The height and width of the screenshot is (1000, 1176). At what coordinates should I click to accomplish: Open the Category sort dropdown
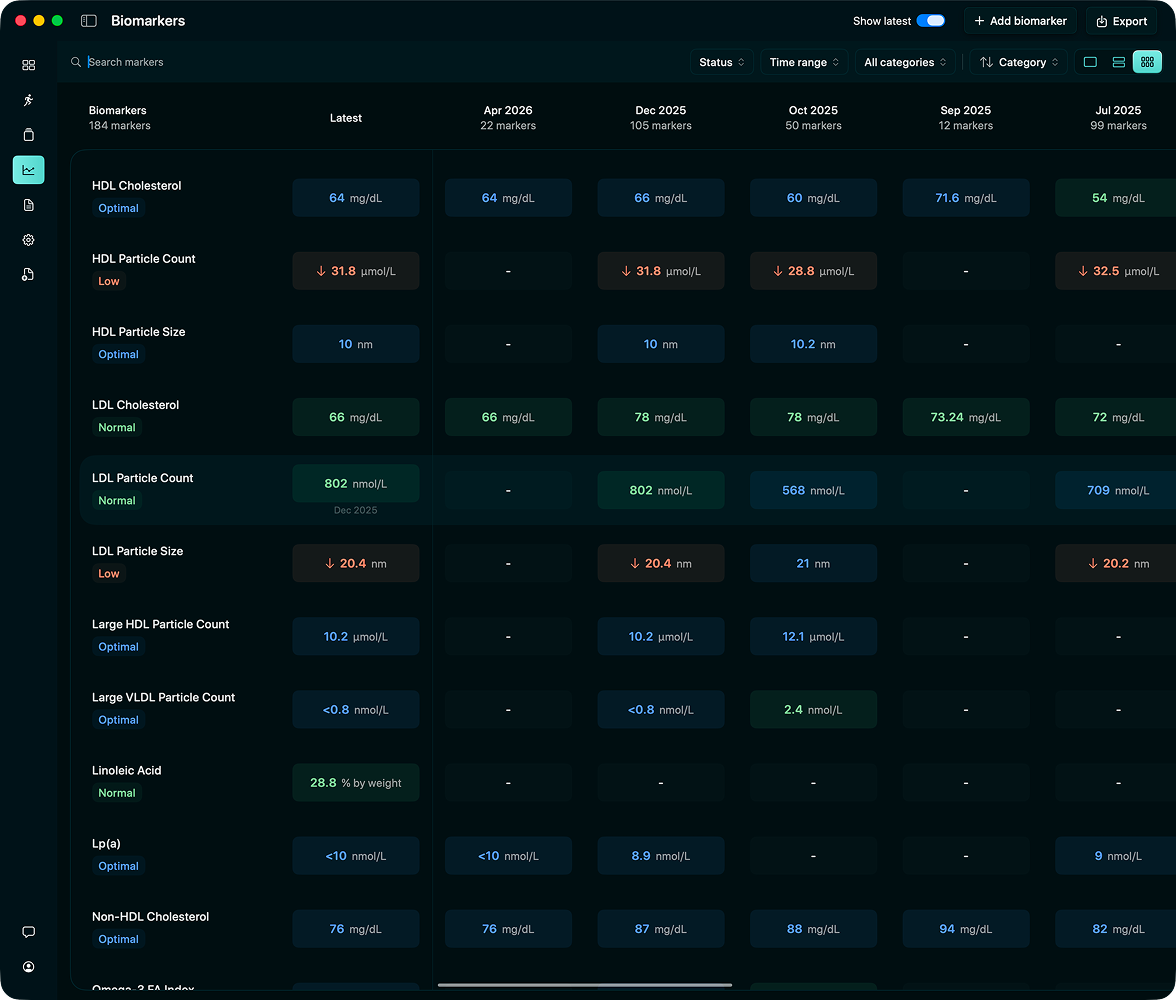[x=1018, y=62]
